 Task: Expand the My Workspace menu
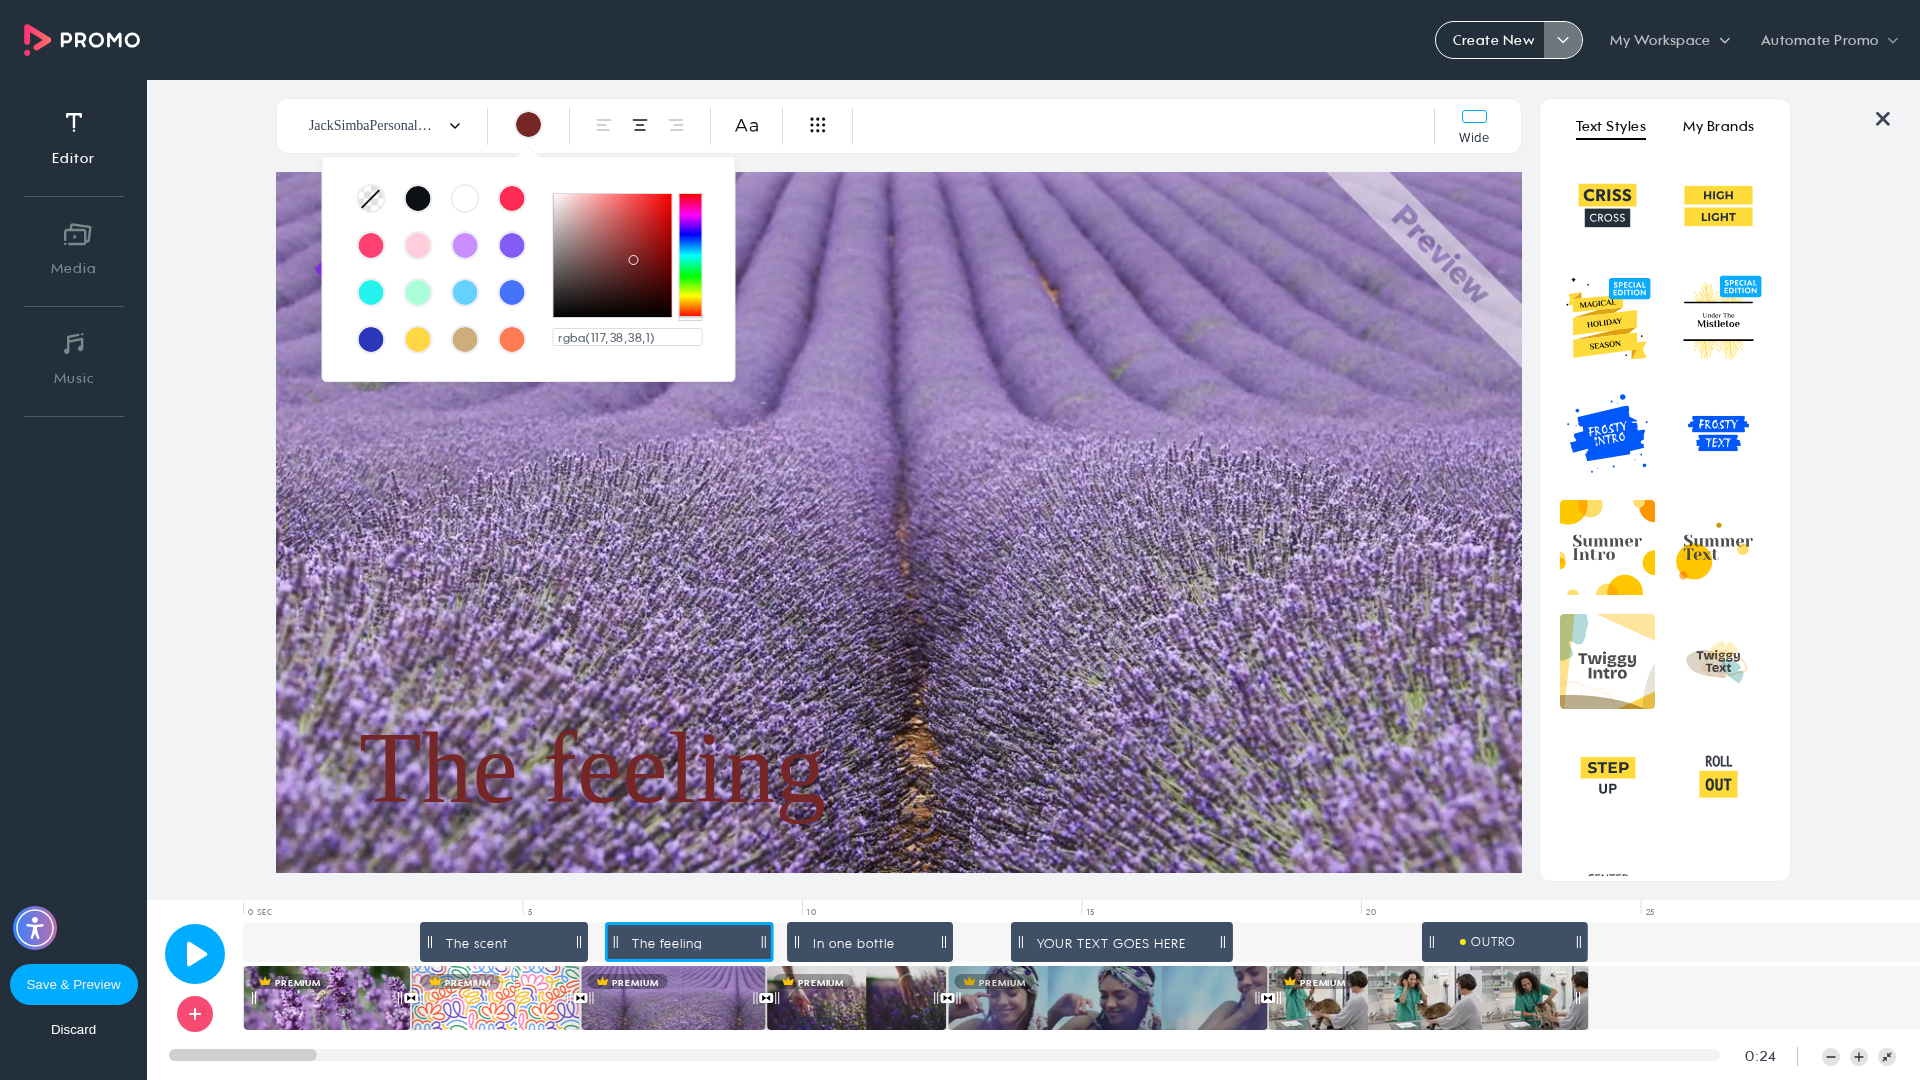coord(1669,40)
